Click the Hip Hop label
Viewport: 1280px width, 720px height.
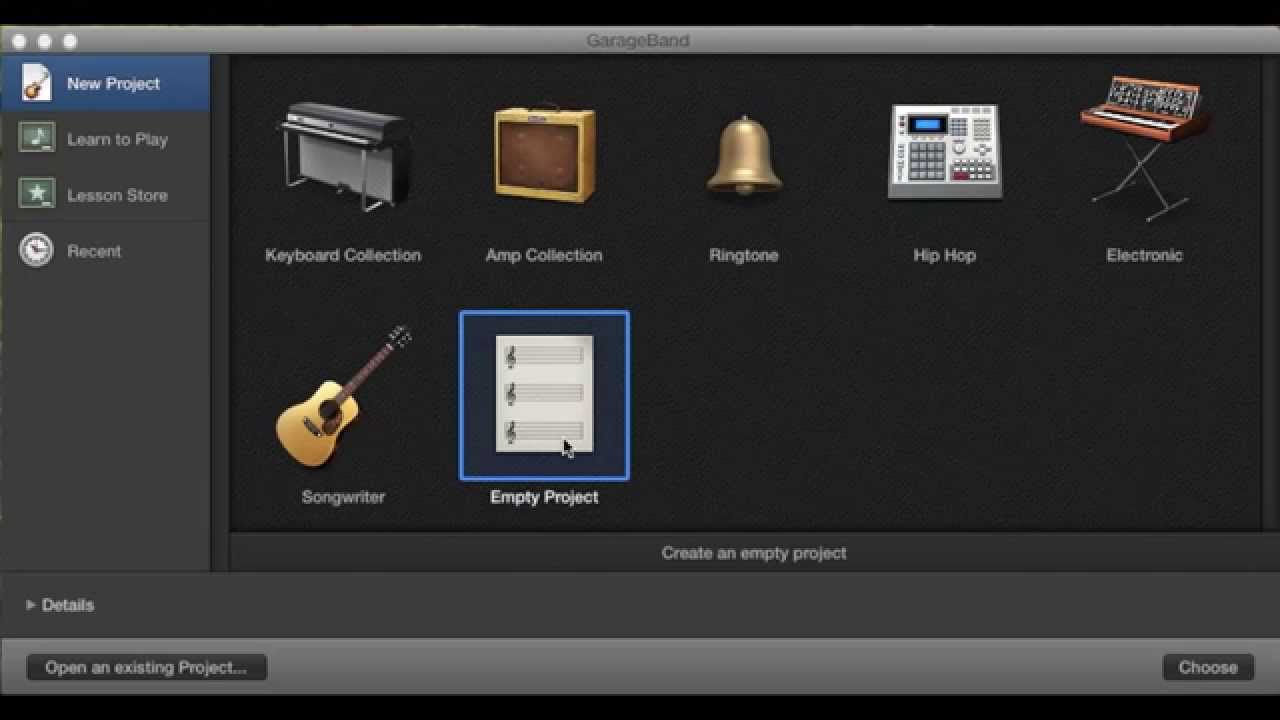944,255
